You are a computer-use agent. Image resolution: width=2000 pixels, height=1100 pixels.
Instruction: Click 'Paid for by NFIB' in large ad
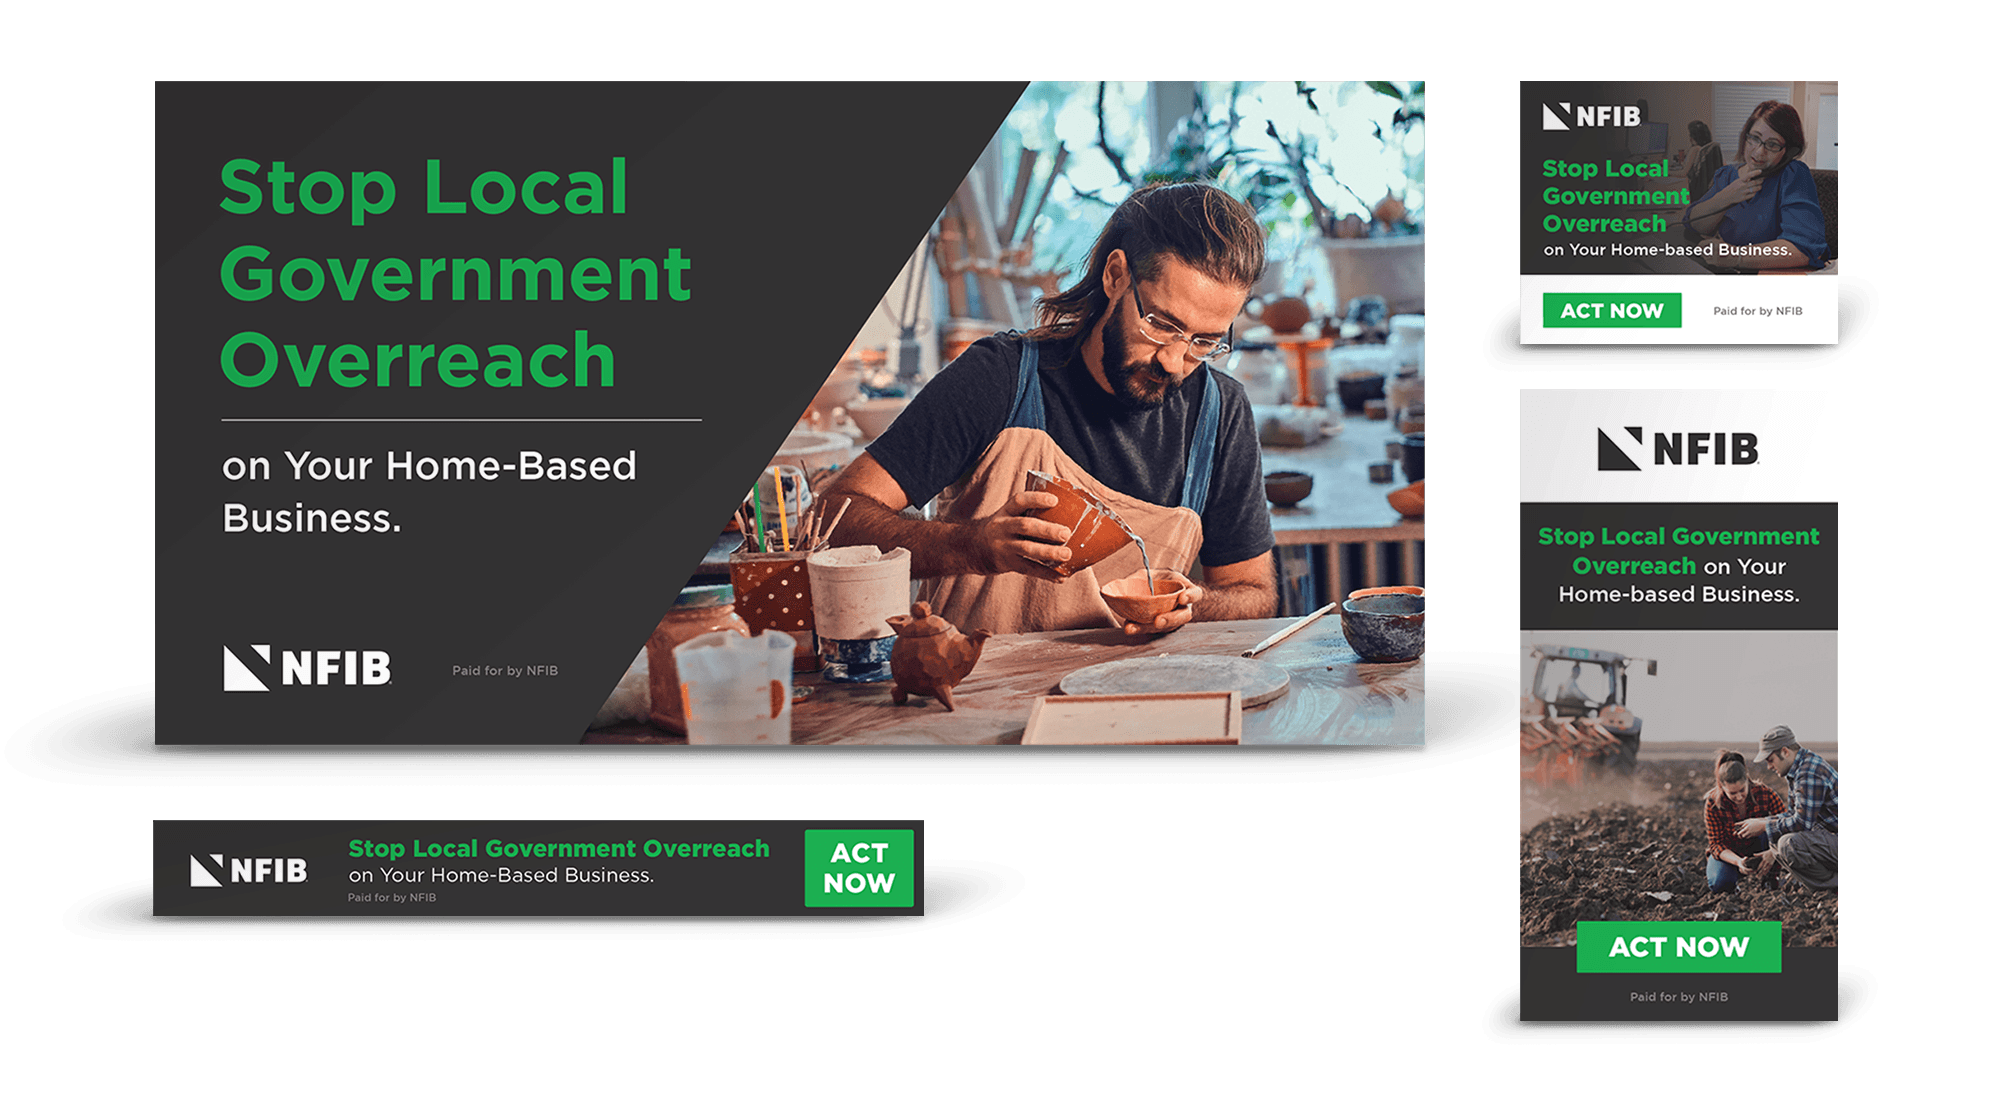coord(505,671)
